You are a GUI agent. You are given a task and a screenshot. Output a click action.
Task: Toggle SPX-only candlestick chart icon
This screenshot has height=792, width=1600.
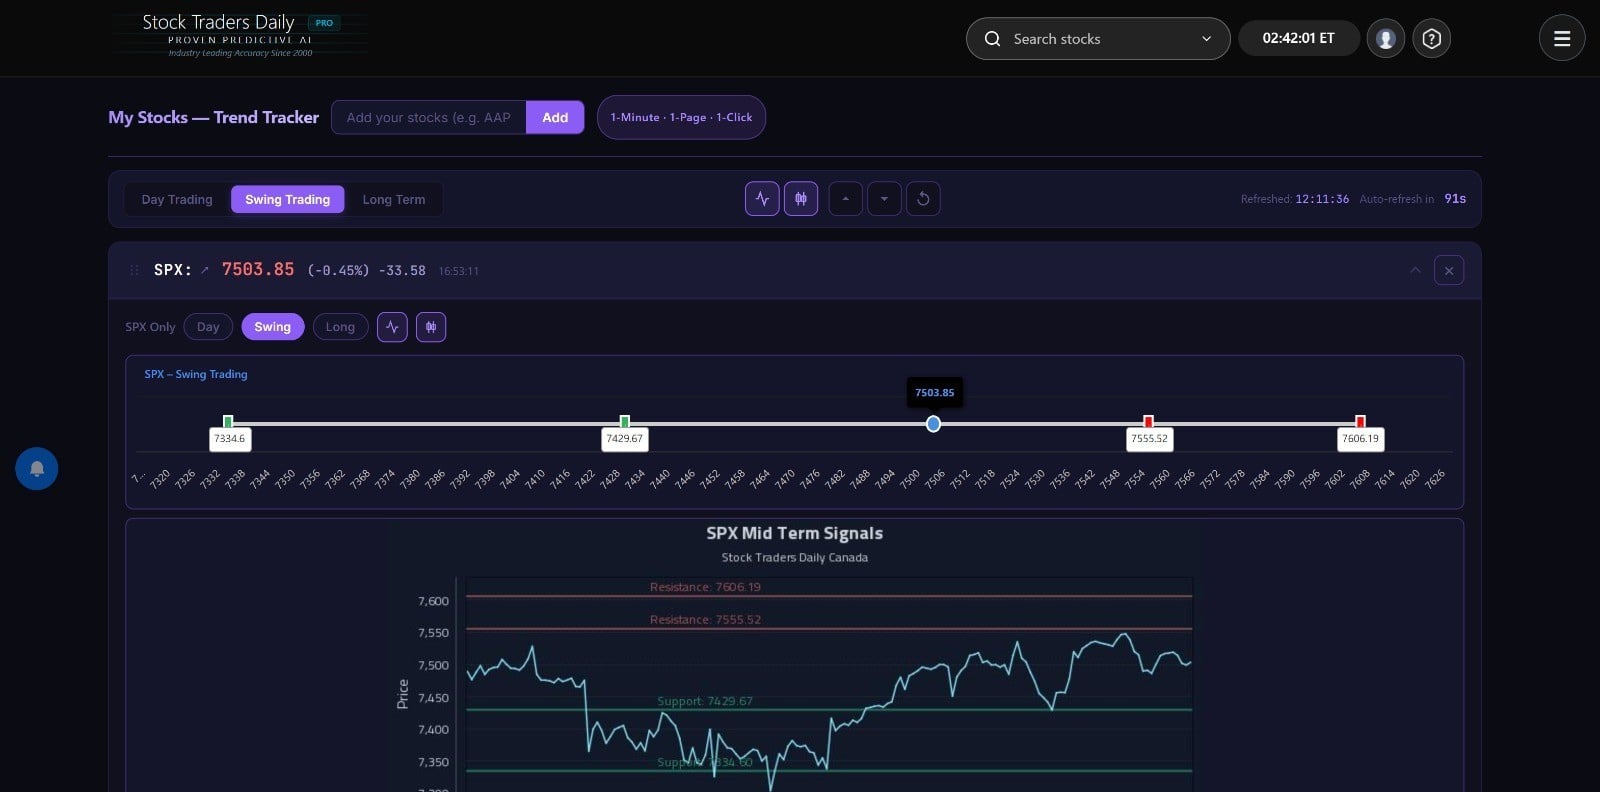pyautogui.click(x=431, y=327)
